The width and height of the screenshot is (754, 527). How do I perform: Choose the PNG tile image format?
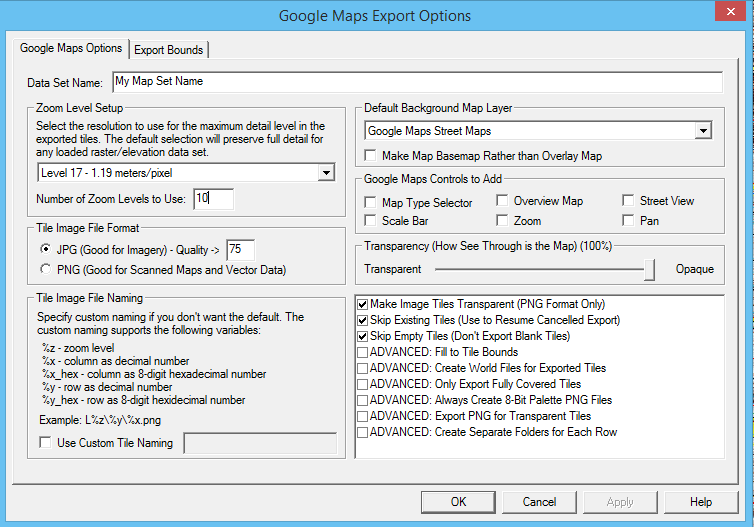pos(46,268)
